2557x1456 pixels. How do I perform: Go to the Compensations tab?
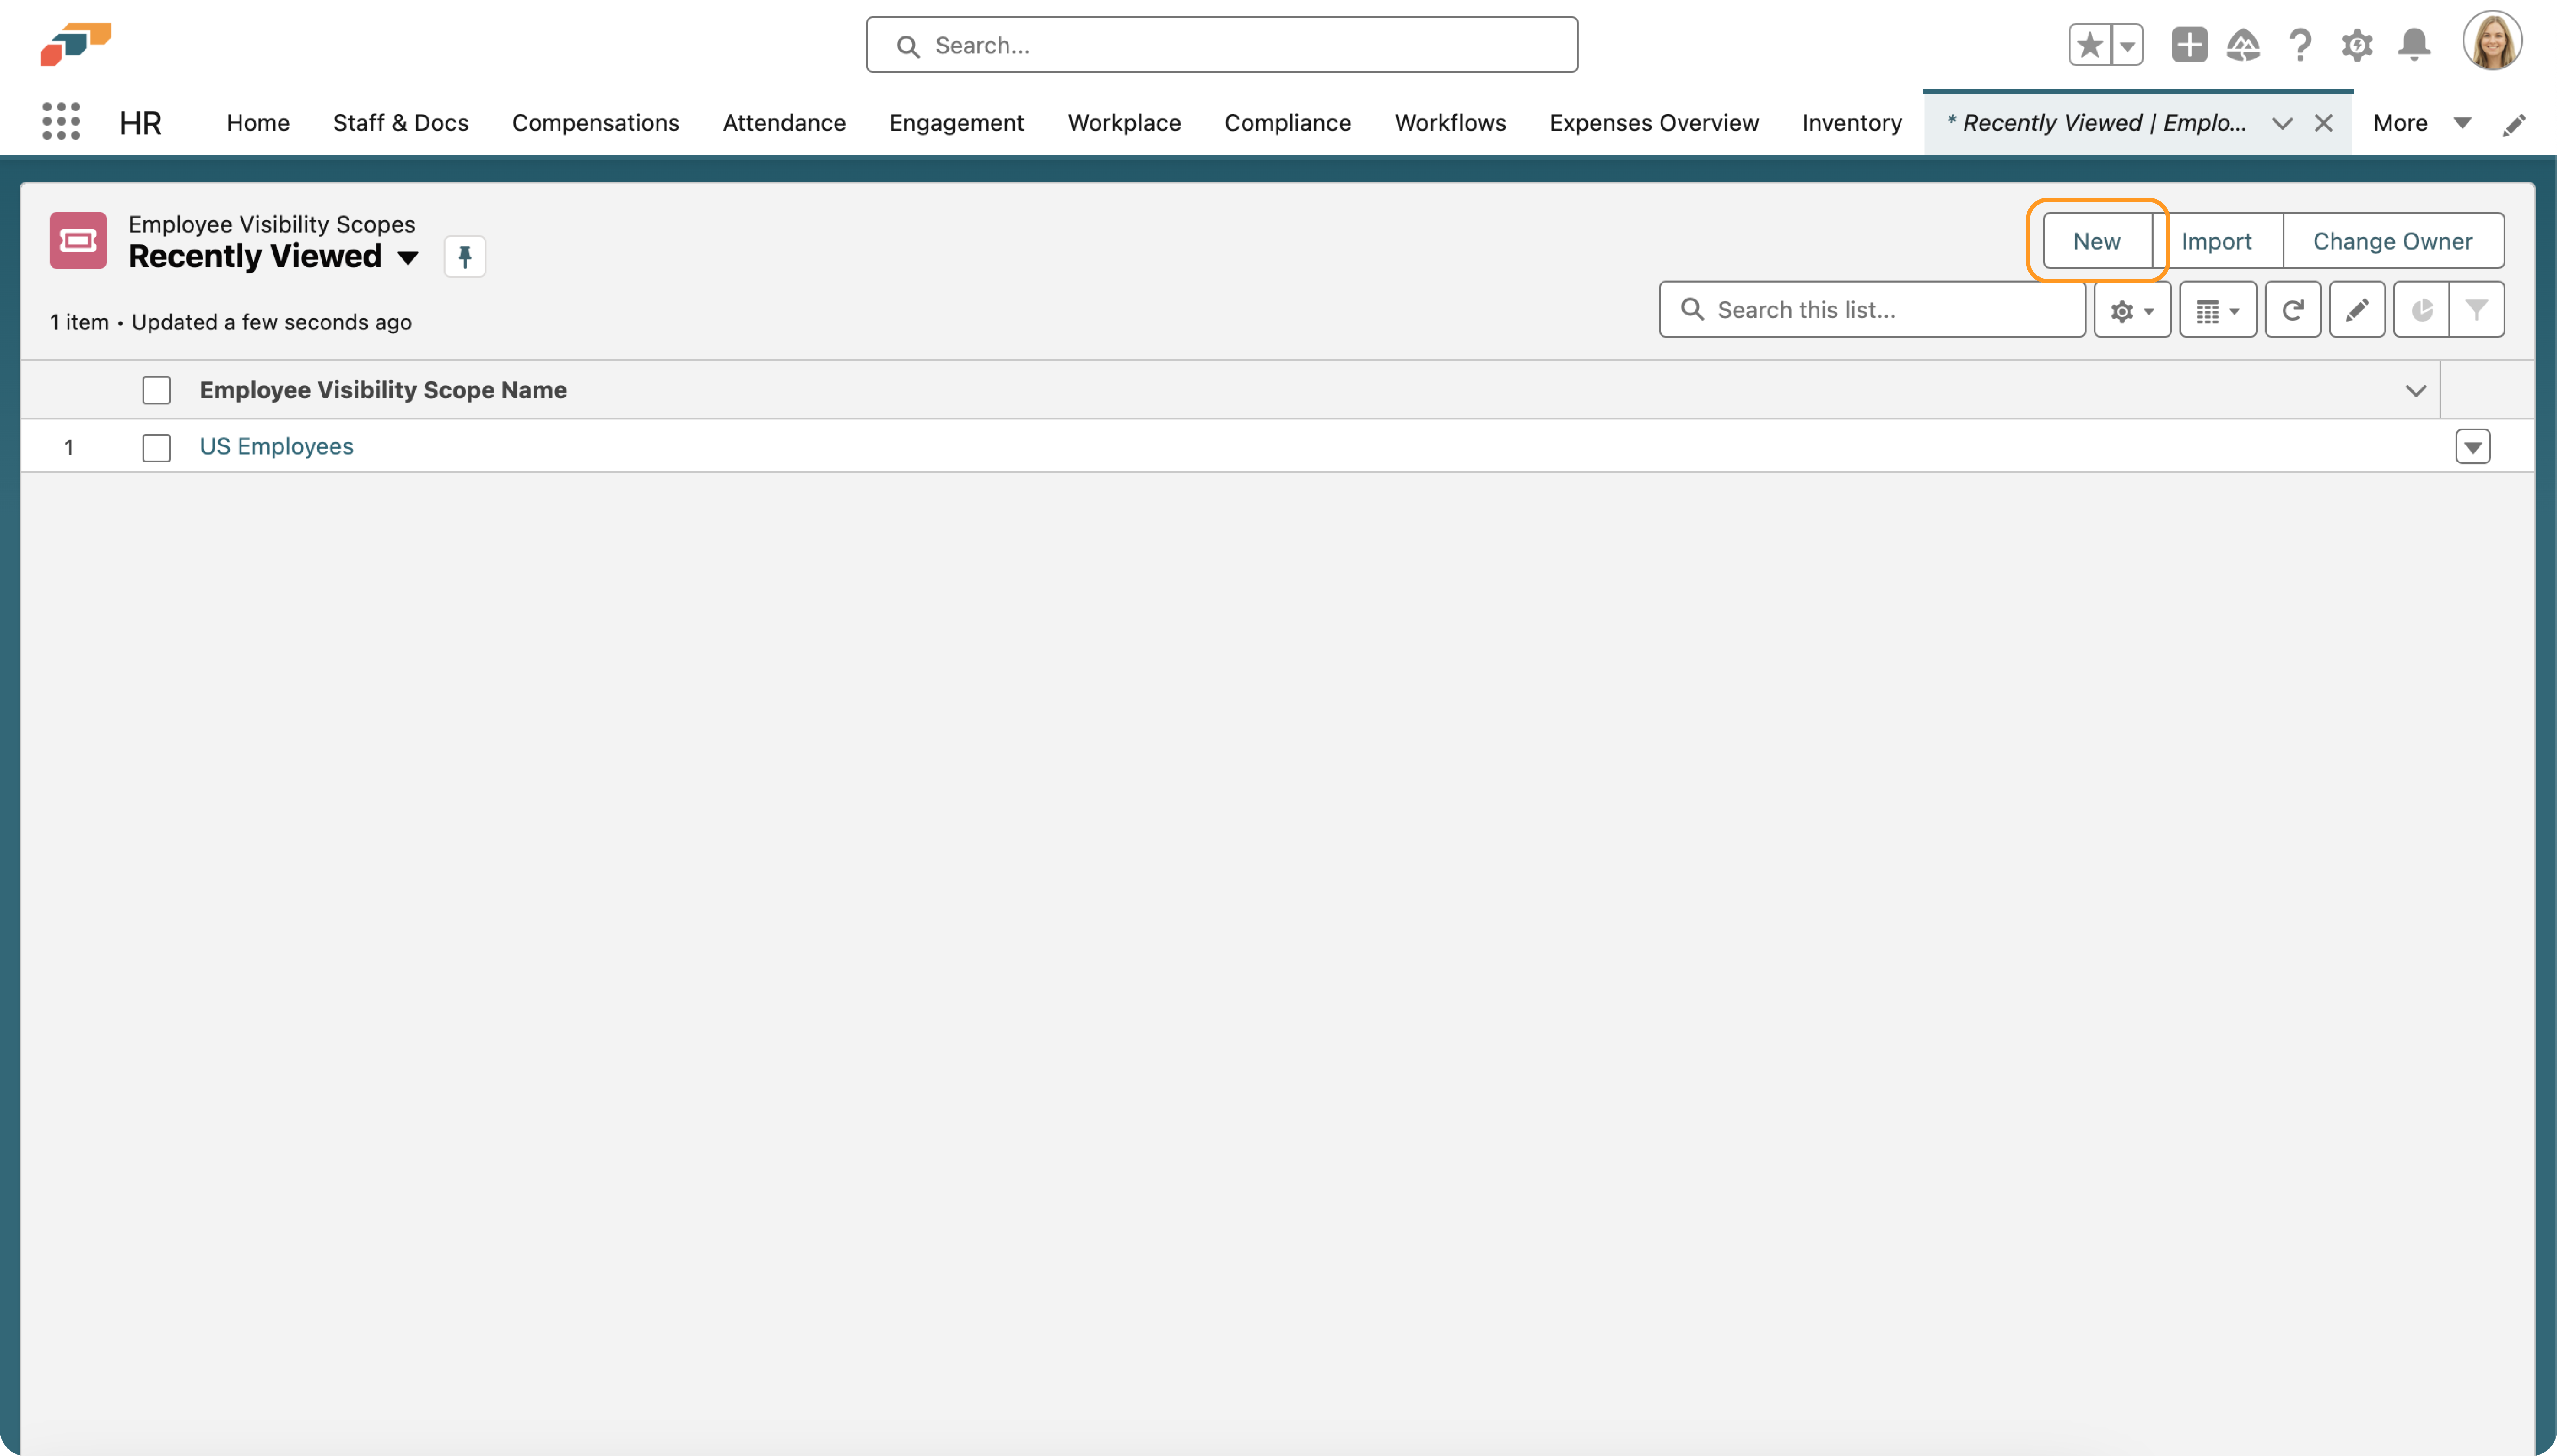595,123
